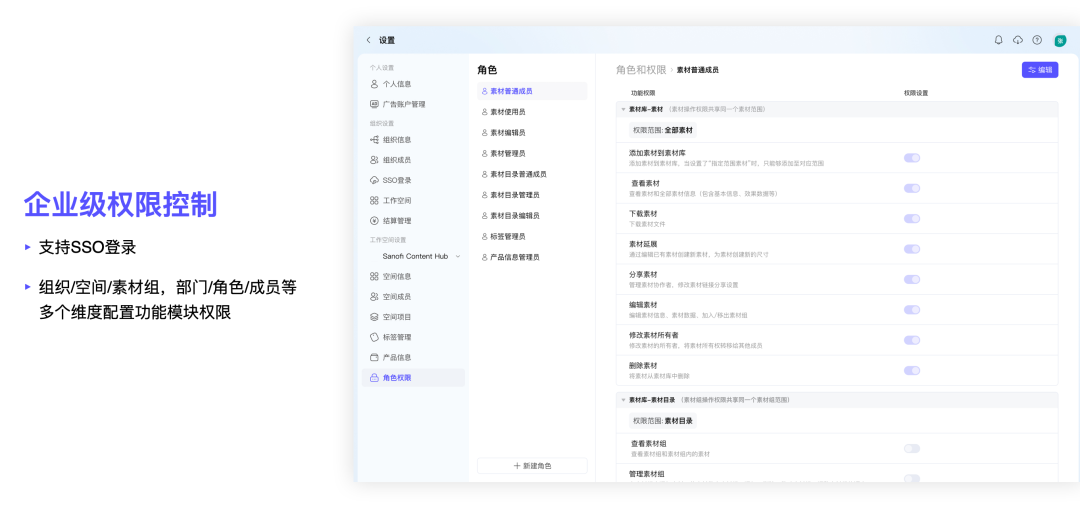Open 空间成员 in the settings sidebar
1080x511 pixels.
(x=397, y=297)
